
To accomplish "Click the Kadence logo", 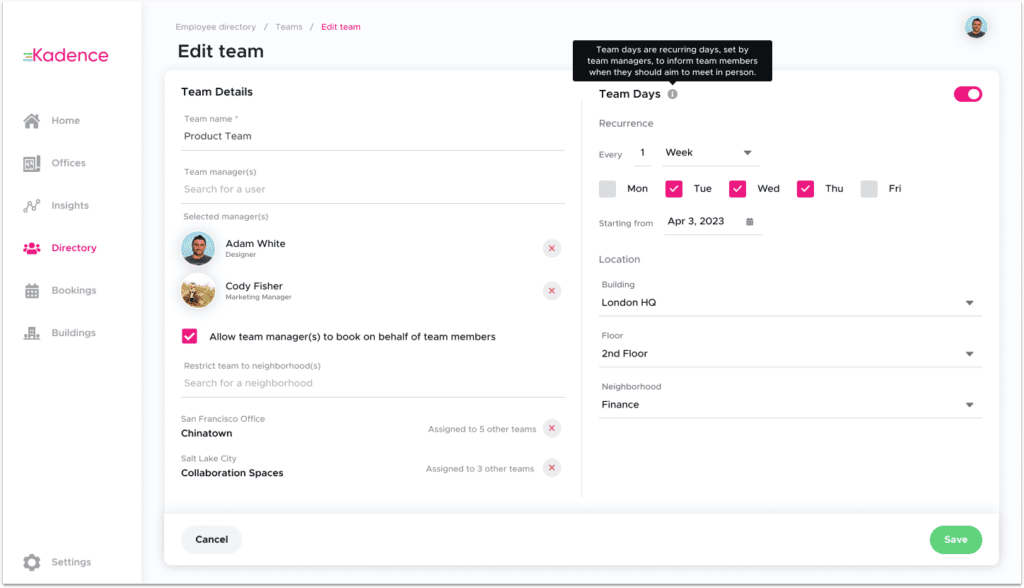I will tap(65, 56).
